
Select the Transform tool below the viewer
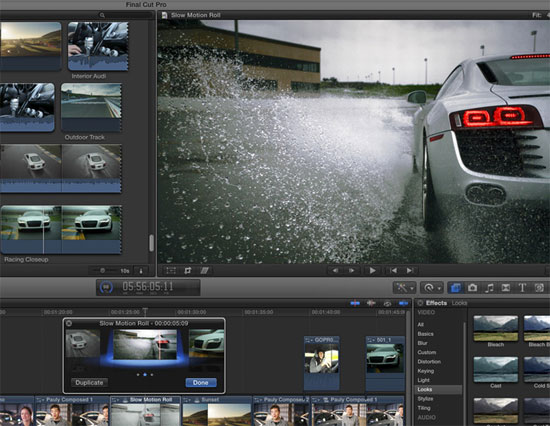(171, 271)
